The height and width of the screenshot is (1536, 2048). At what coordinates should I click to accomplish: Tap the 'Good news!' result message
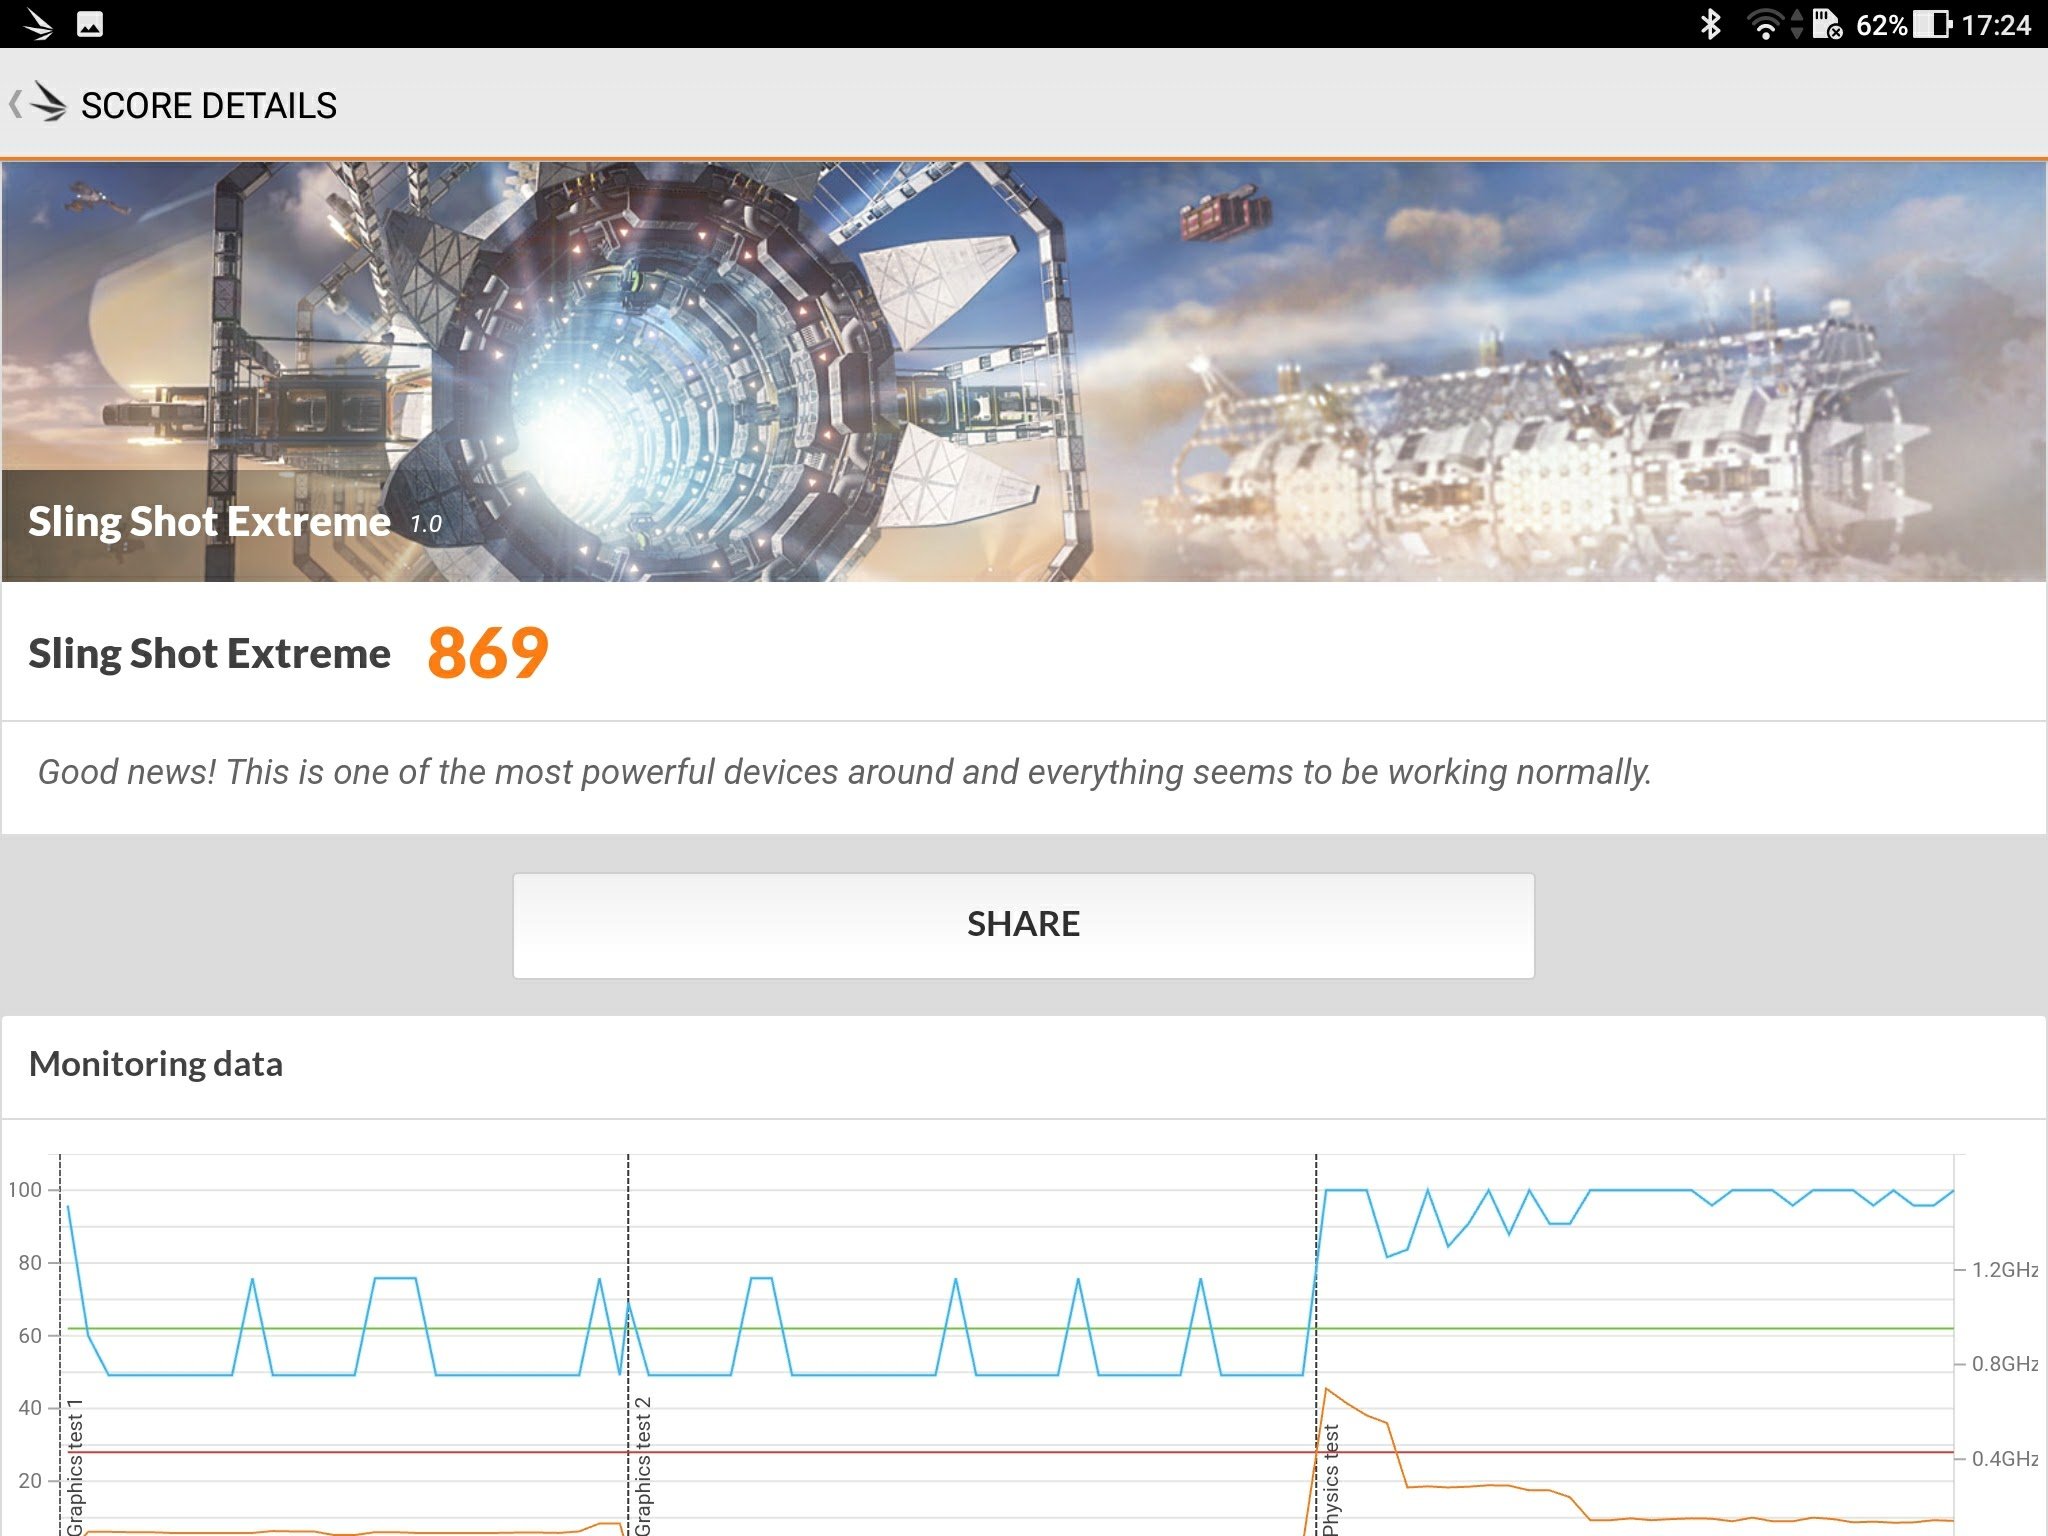pyautogui.click(x=844, y=772)
